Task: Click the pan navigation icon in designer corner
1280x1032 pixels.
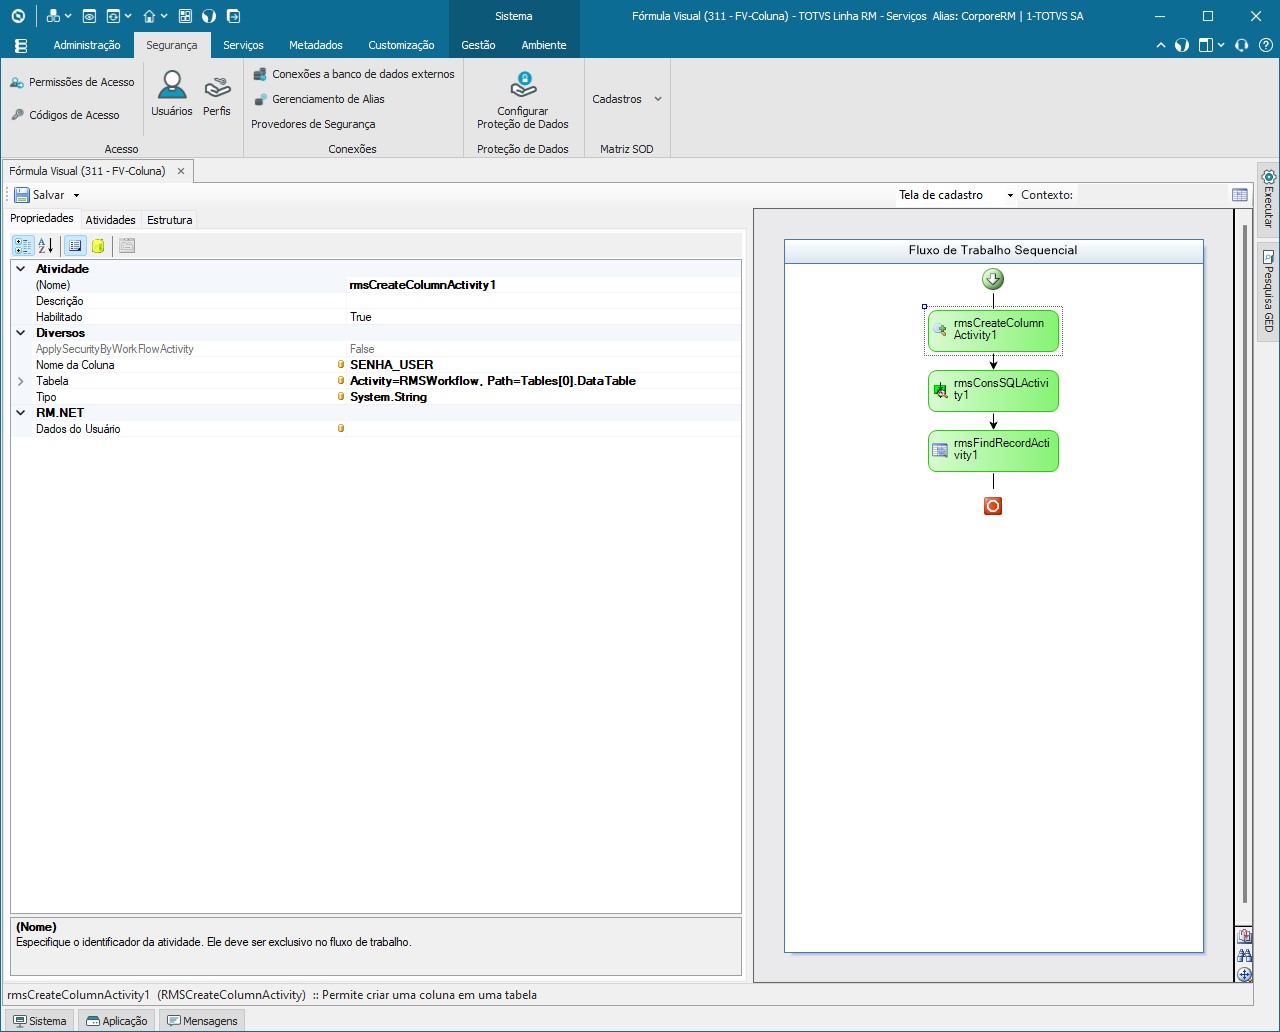Action: tap(1245, 974)
